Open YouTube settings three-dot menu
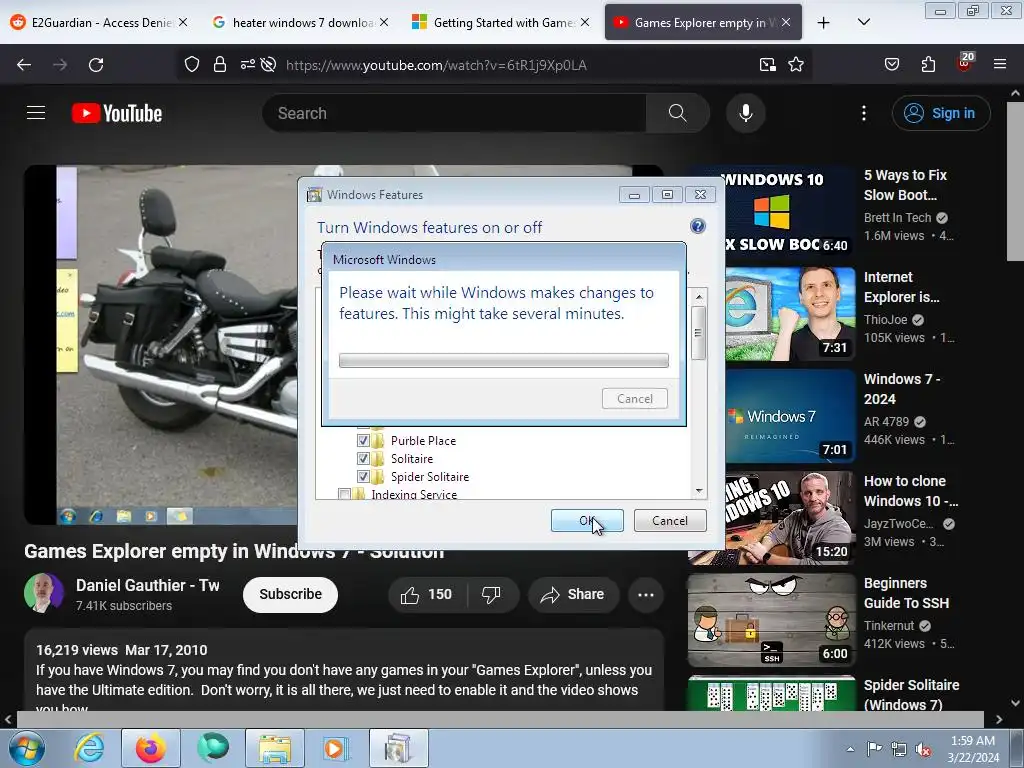Image resolution: width=1024 pixels, height=768 pixels. click(863, 113)
